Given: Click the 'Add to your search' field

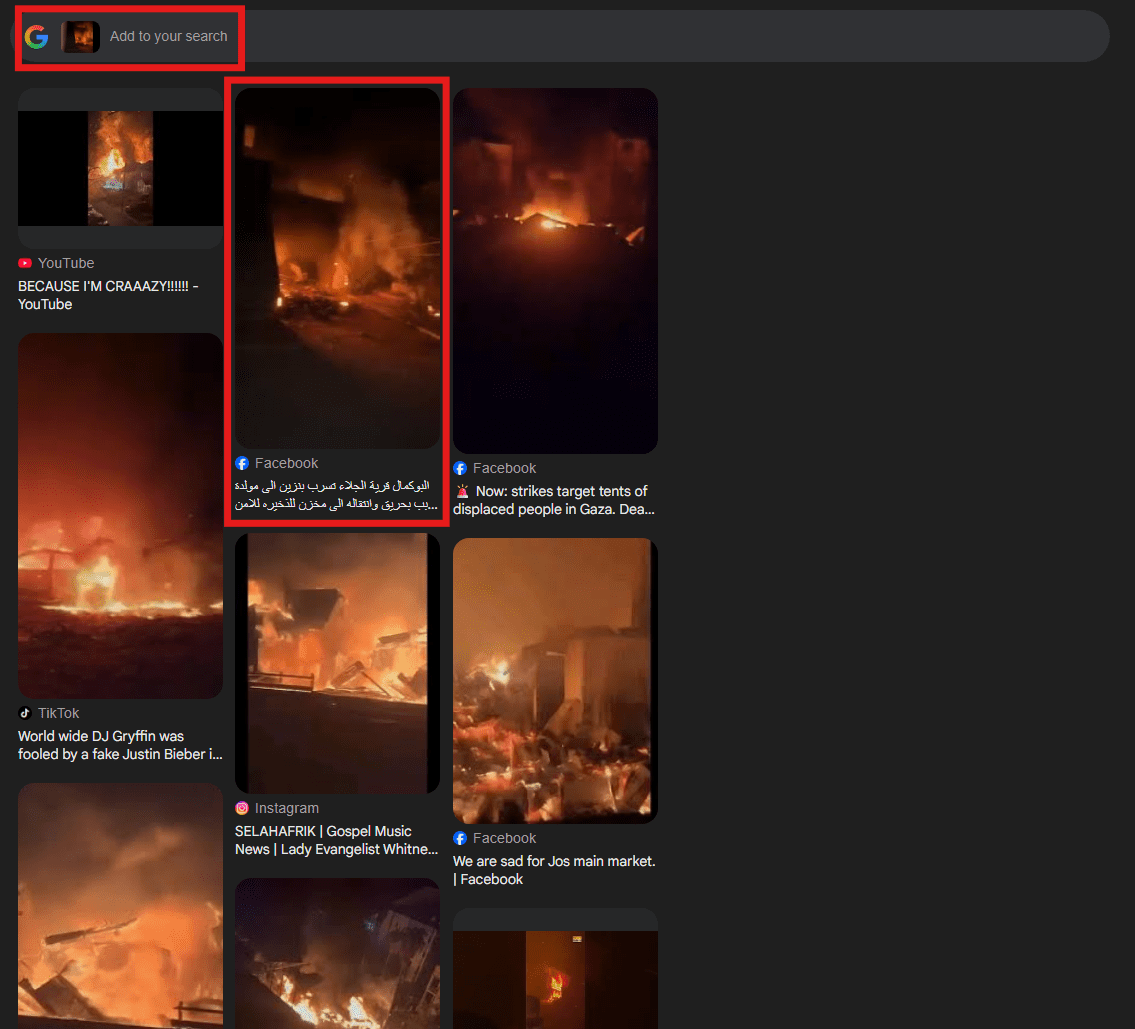Looking at the screenshot, I should point(168,37).
